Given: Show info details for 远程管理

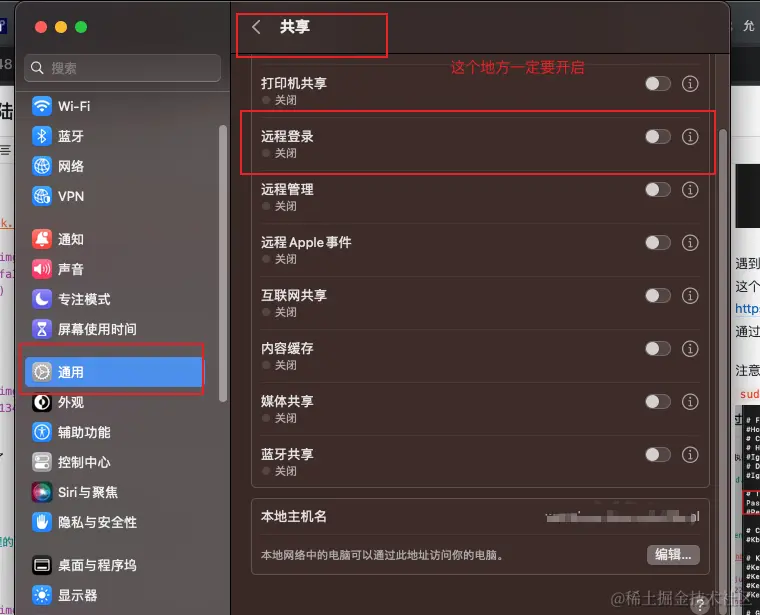Looking at the screenshot, I should coord(690,189).
